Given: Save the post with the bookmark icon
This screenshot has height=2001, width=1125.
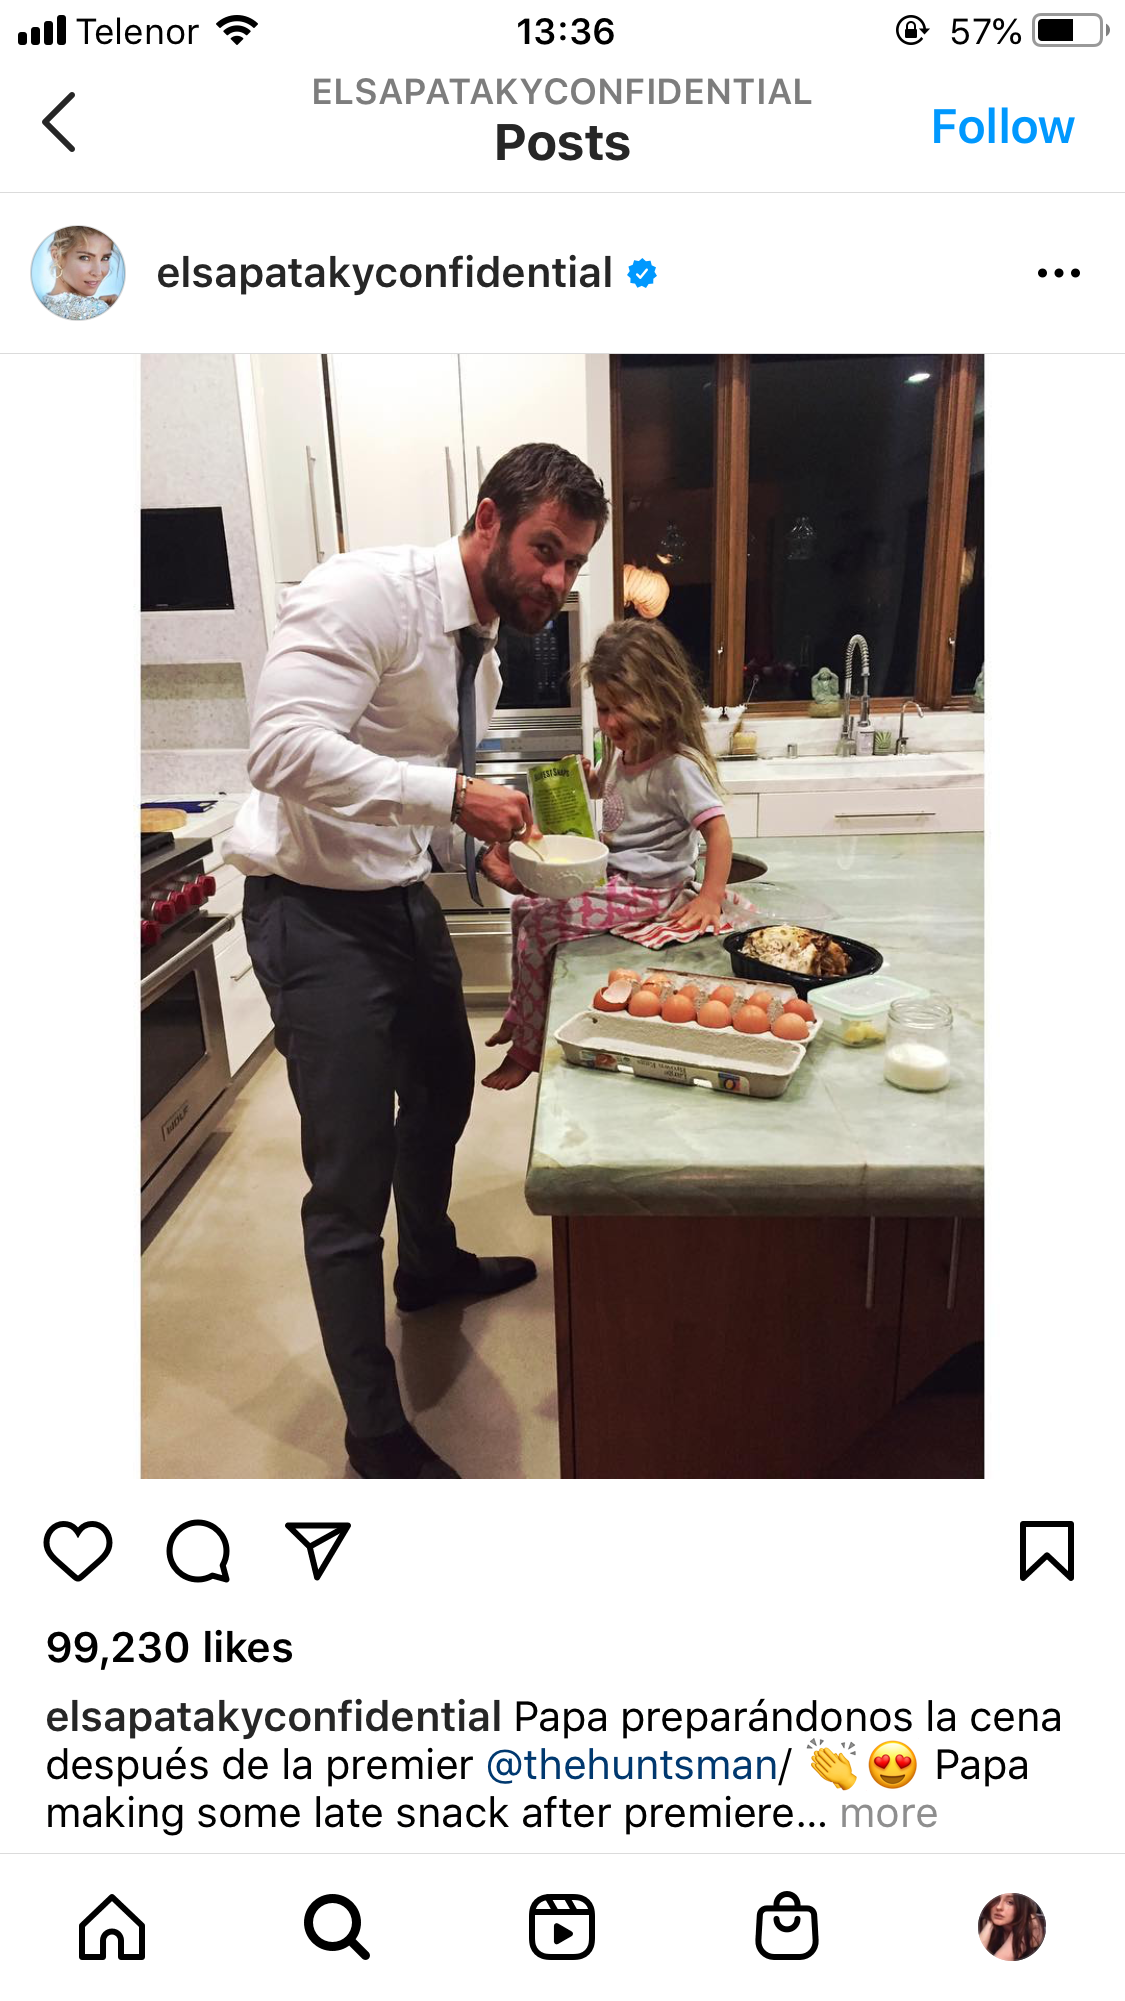Looking at the screenshot, I should (x=1046, y=1551).
